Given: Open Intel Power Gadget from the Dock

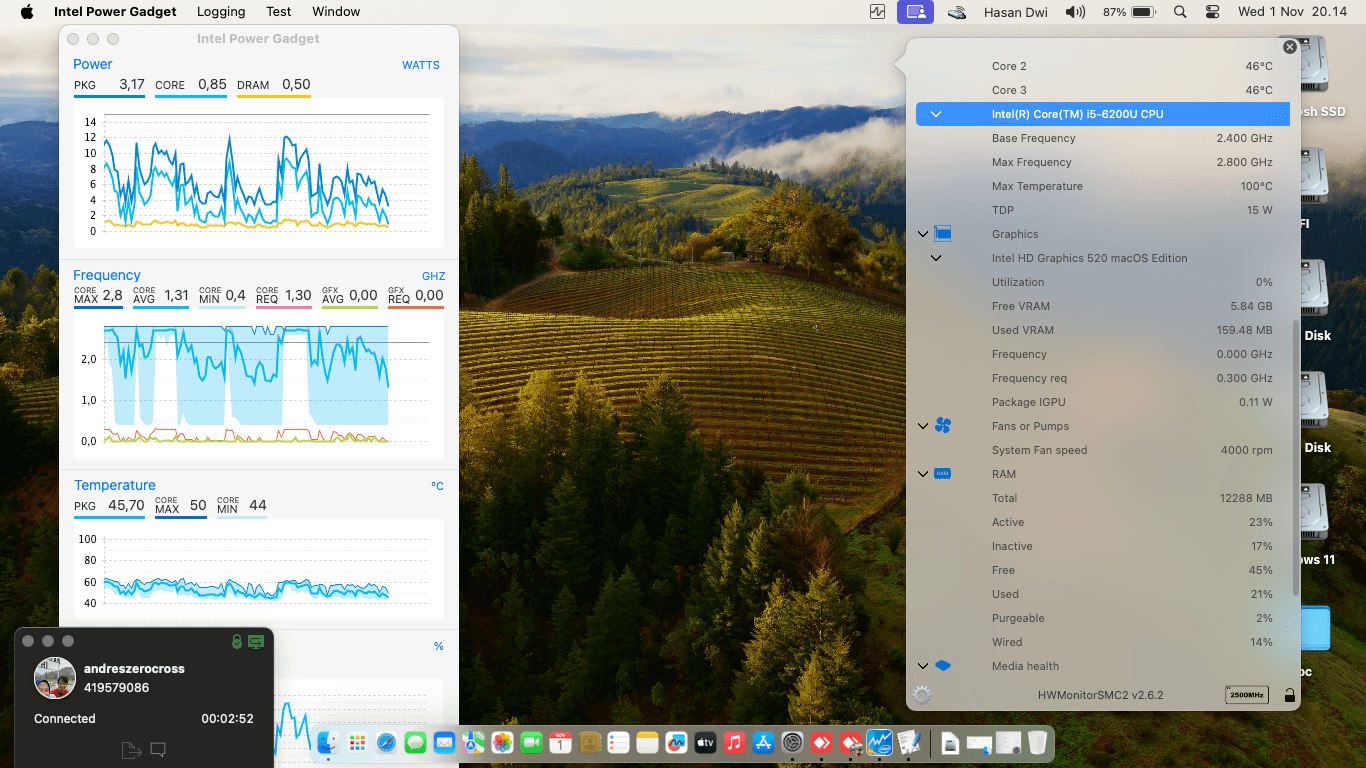Looking at the screenshot, I should click(880, 743).
